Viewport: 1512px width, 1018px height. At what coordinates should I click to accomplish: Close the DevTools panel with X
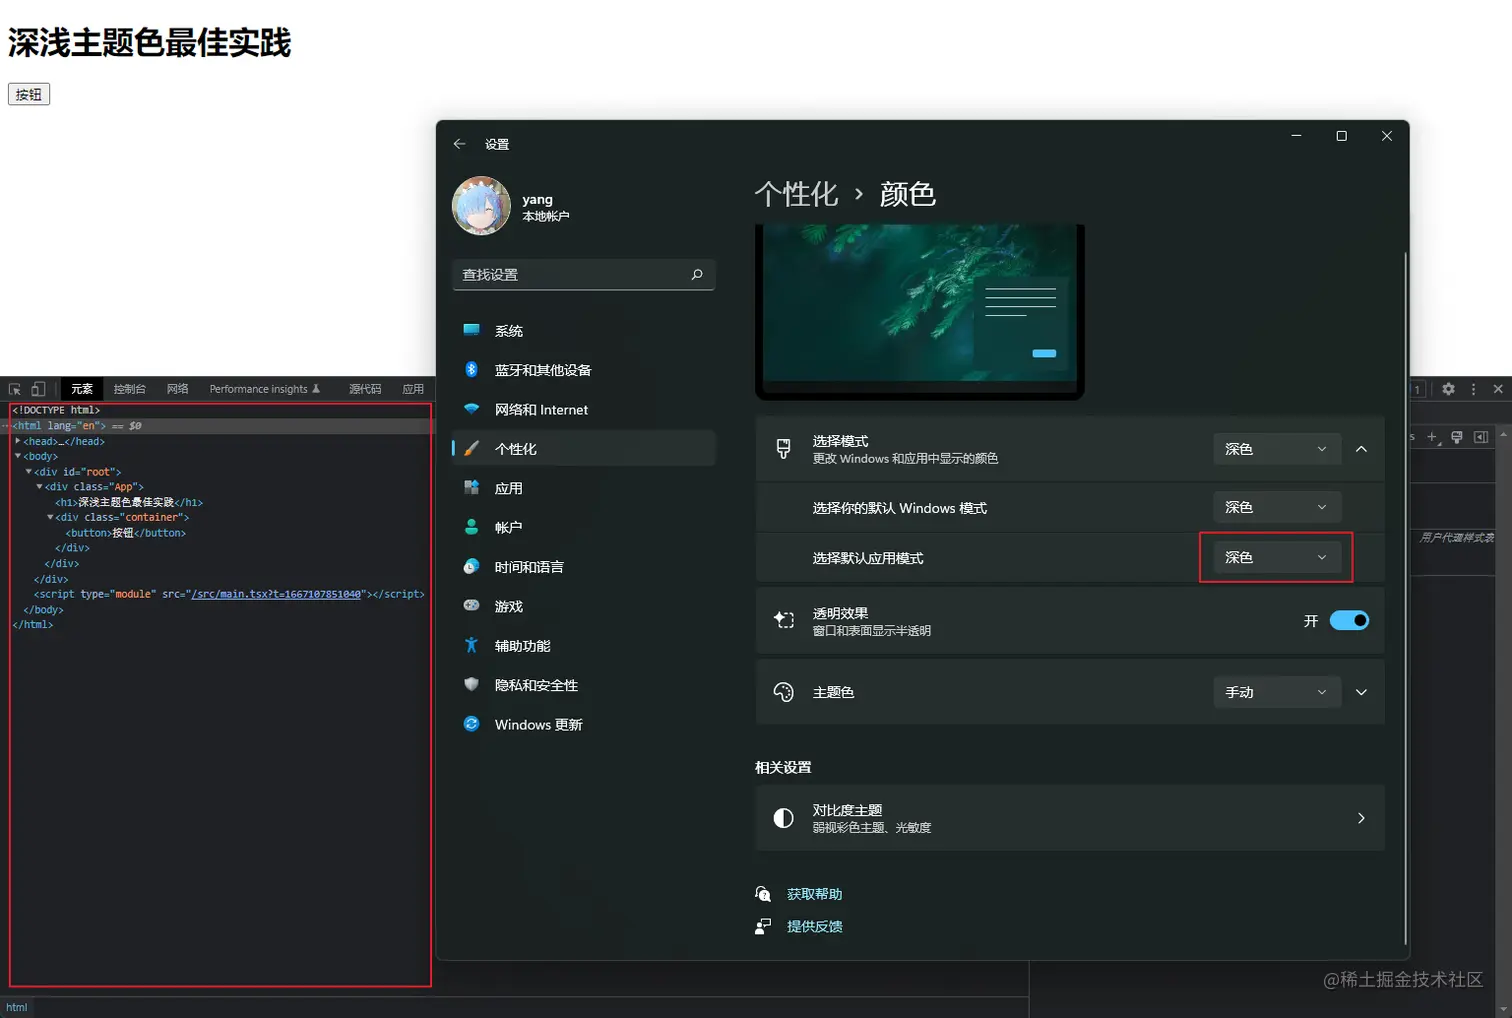[x=1498, y=389]
